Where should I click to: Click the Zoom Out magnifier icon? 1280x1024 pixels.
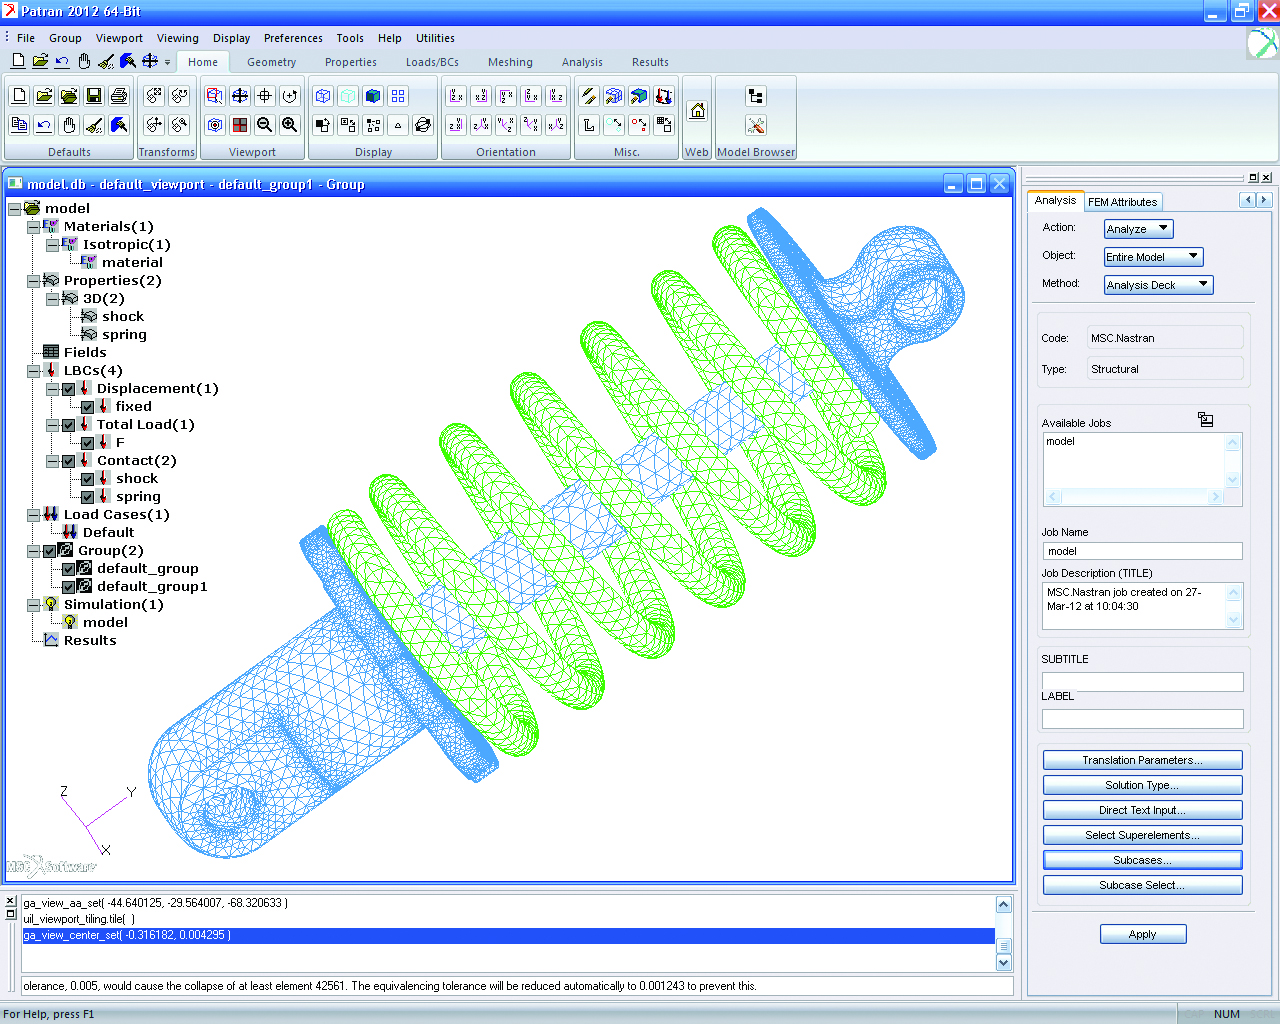tap(265, 125)
